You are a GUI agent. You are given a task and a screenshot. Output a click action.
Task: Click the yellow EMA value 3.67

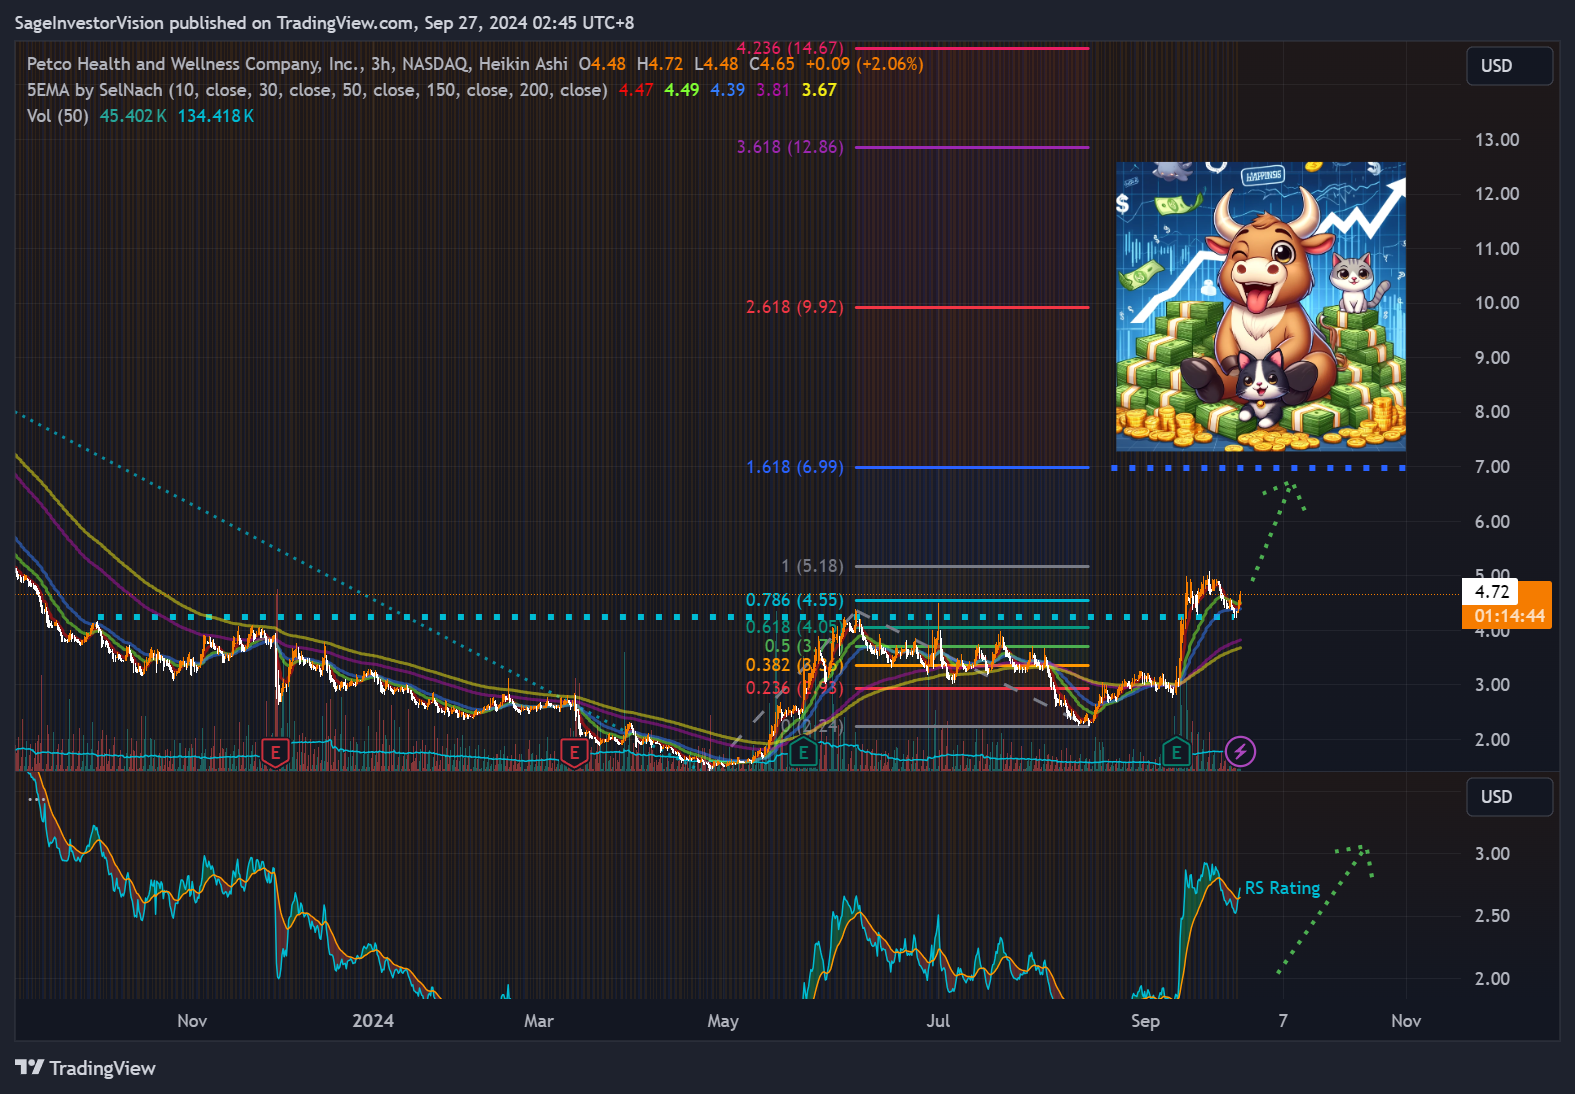coord(819,90)
